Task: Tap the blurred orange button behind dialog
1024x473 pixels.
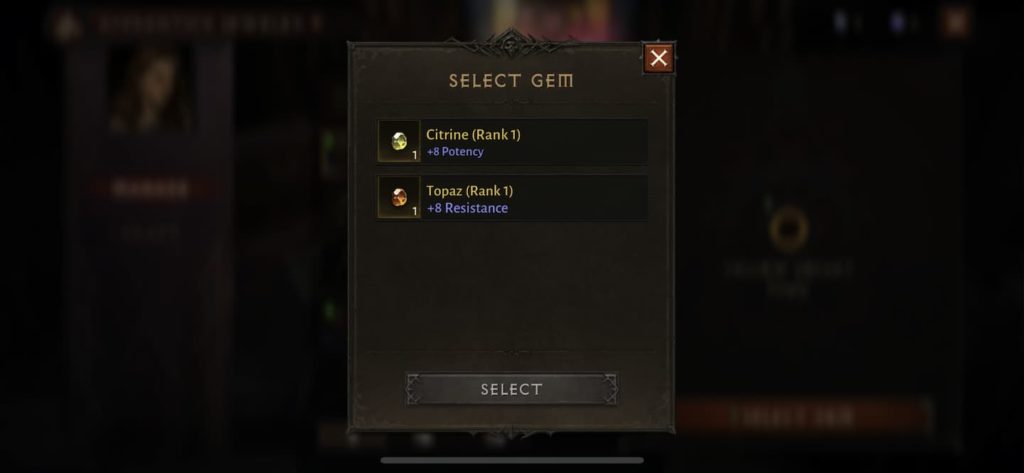Action: pyautogui.click(x=803, y=416)
